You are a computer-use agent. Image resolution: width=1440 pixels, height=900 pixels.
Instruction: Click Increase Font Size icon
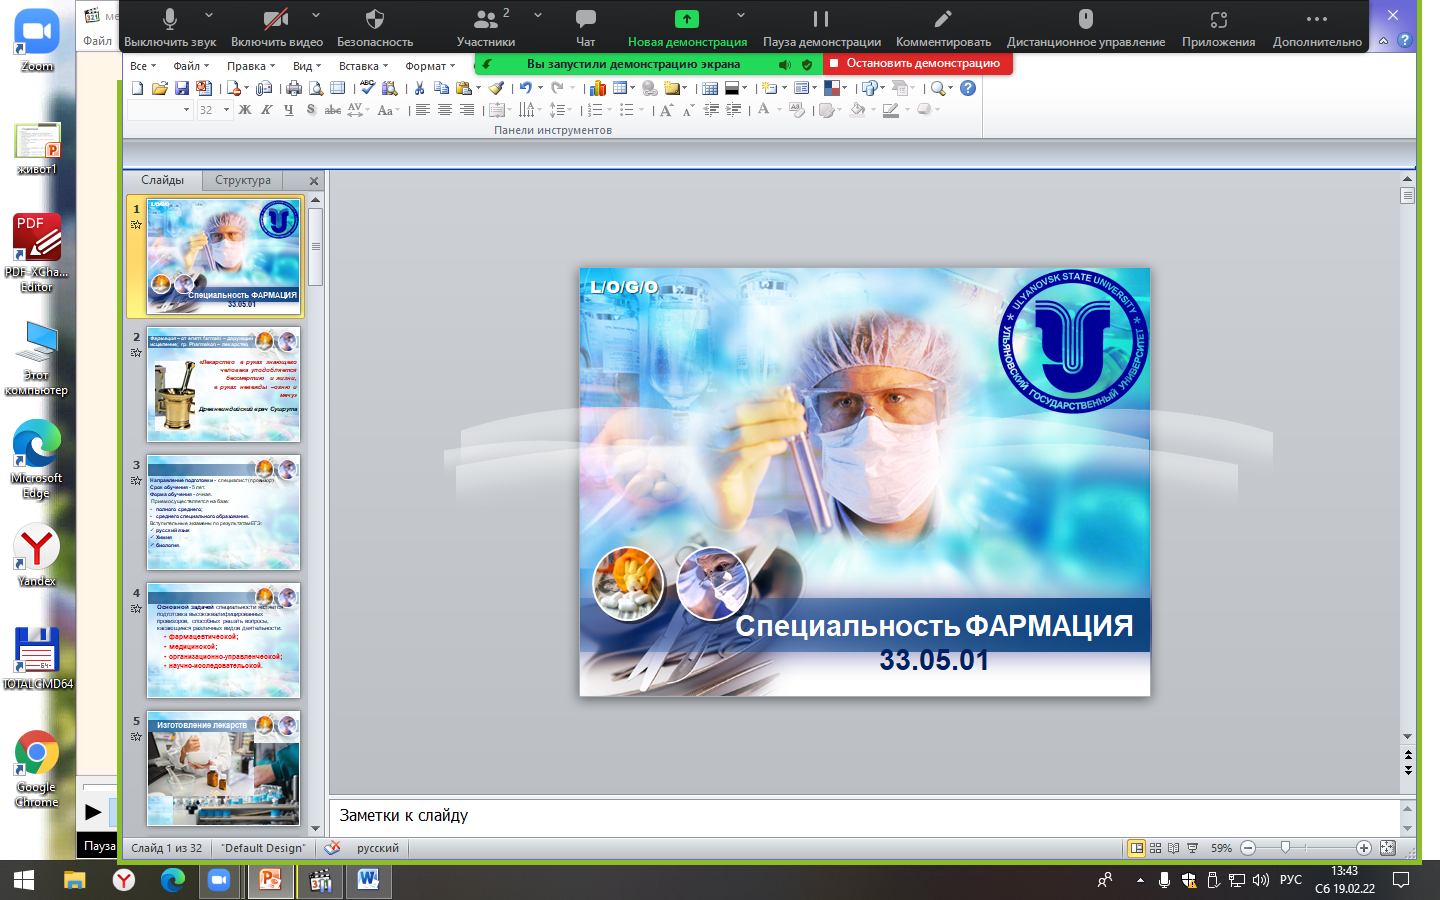point(667,110)
